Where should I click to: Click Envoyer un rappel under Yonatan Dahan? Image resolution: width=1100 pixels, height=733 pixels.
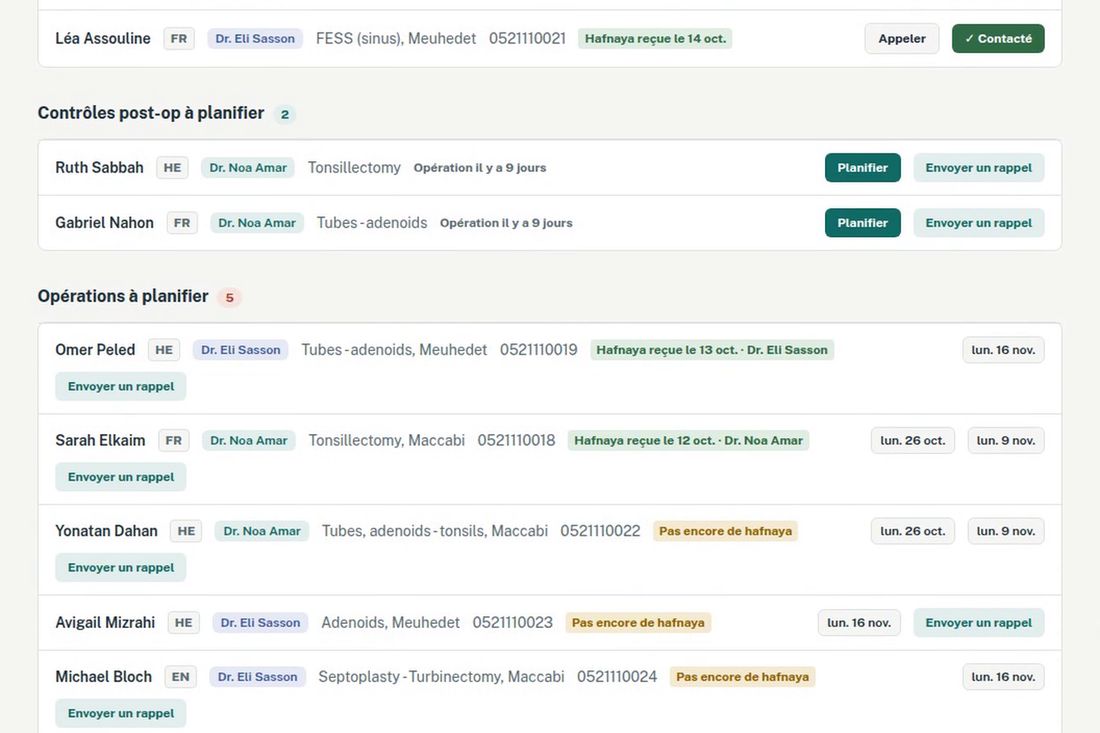pyautogui.click(x=121, y=567)
